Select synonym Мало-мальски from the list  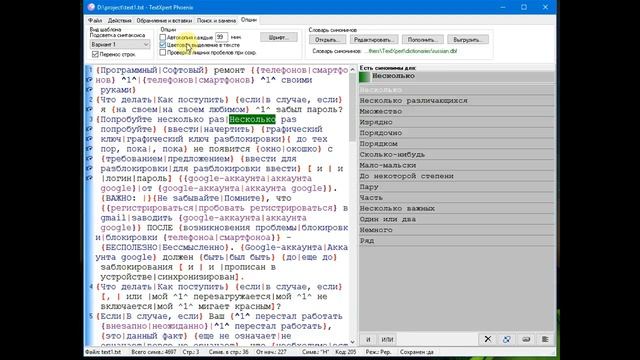(x=457, y=165)
